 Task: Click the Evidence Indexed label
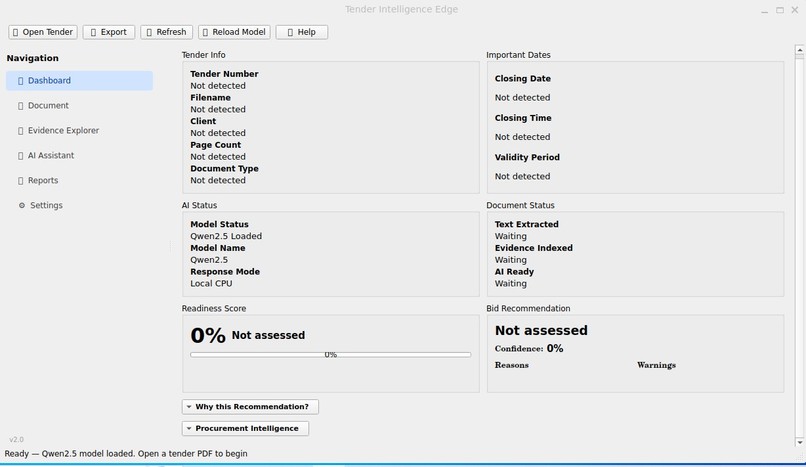pyautogui.click(x=534, y=248)
